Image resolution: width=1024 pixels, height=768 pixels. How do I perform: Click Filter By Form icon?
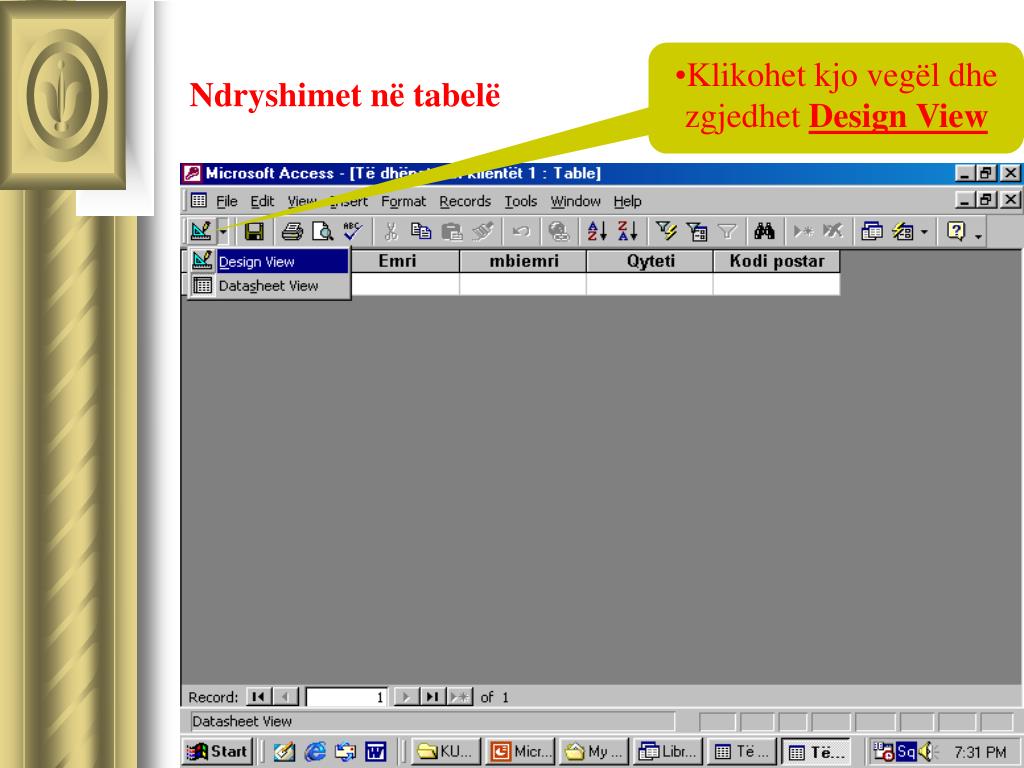tap(697, 231)
